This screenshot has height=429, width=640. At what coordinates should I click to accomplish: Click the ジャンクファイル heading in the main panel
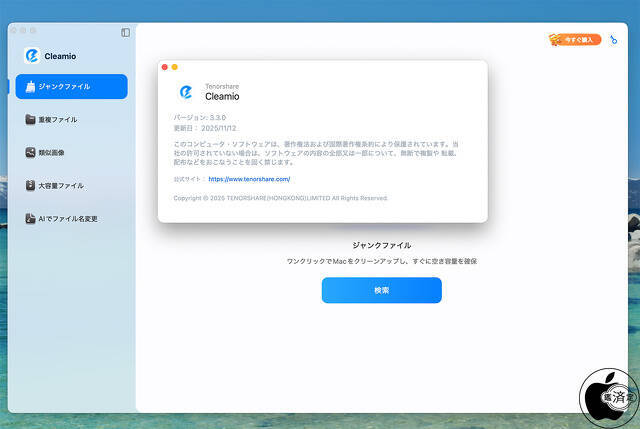[381, 245]
